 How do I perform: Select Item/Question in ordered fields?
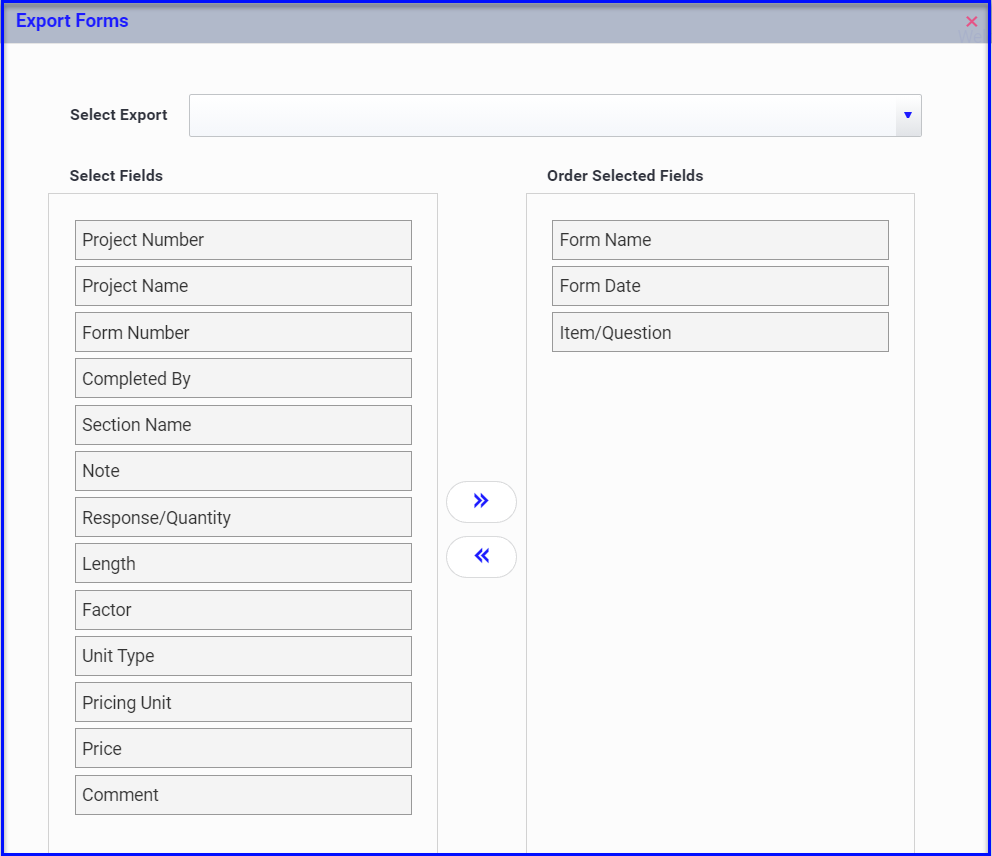click(720, 332)
